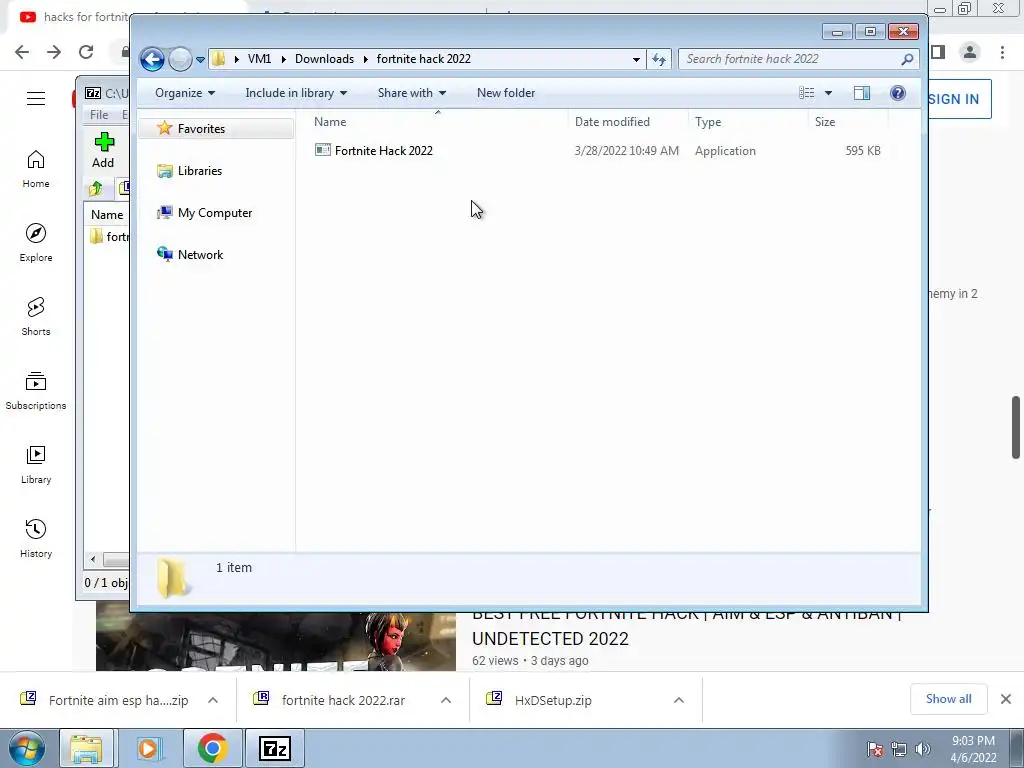Click fortnite hack 2022 breadcrumb segment
Screen dimensions: 1024x768
click(x=424, y=59)
